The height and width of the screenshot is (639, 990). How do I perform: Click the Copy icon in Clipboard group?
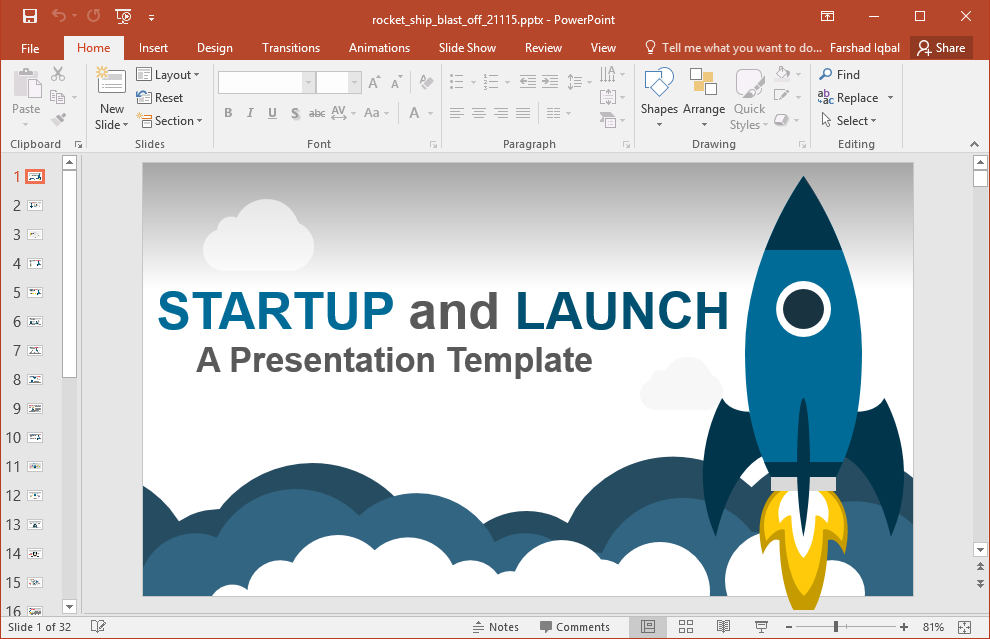pyautogui.click(x=57, y=97)
